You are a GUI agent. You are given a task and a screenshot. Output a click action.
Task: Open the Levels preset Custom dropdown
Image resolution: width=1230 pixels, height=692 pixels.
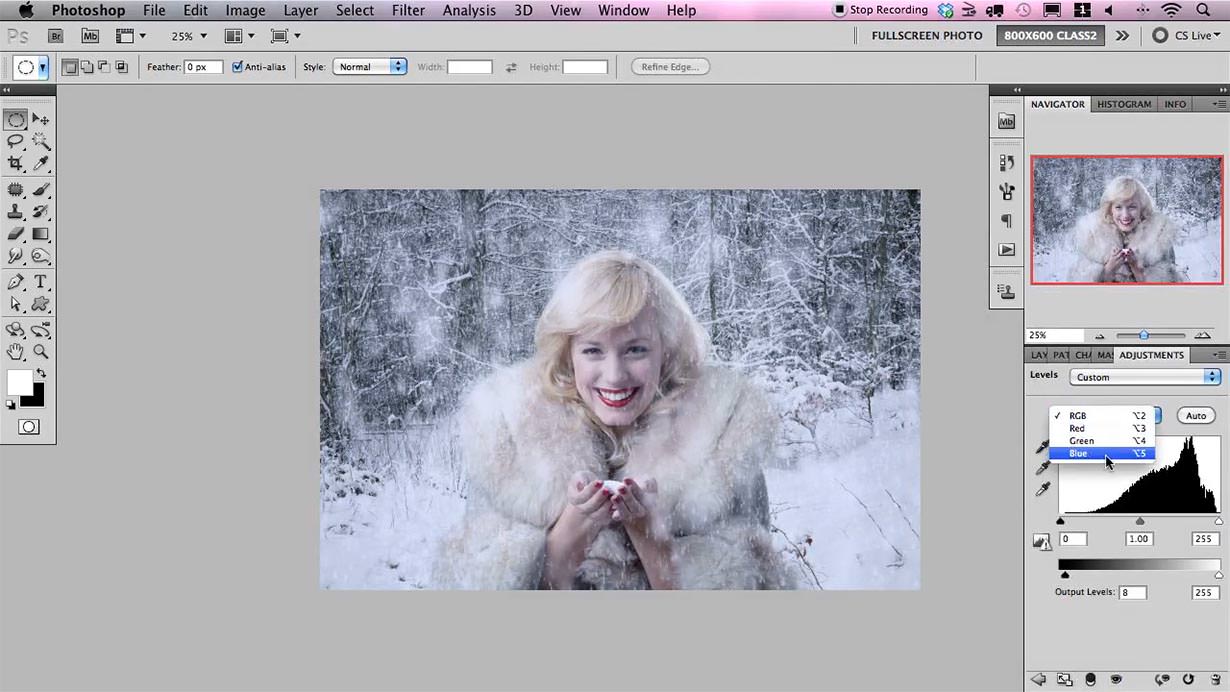pos(1145,377)
